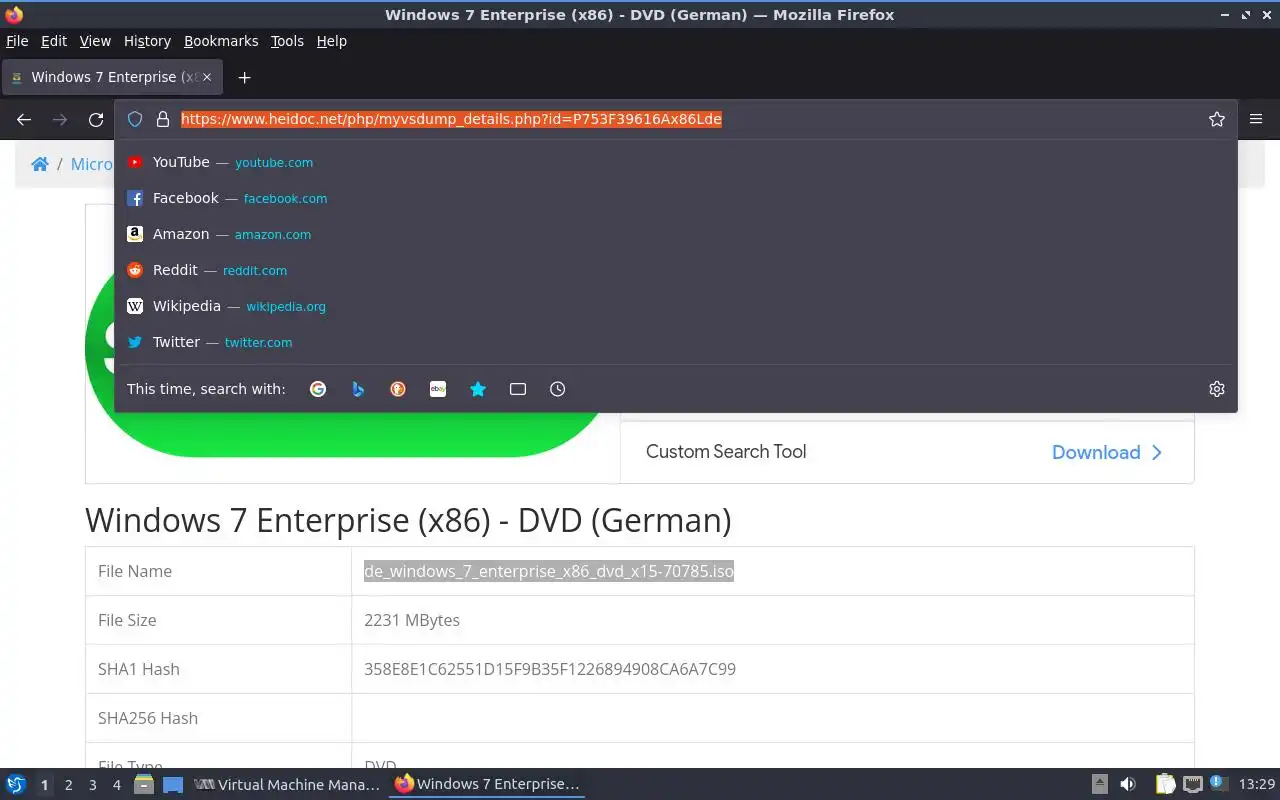Click the page heading Windows 7 Enterprise (x86)
The image size is (1280, 800).
(408, 520)
